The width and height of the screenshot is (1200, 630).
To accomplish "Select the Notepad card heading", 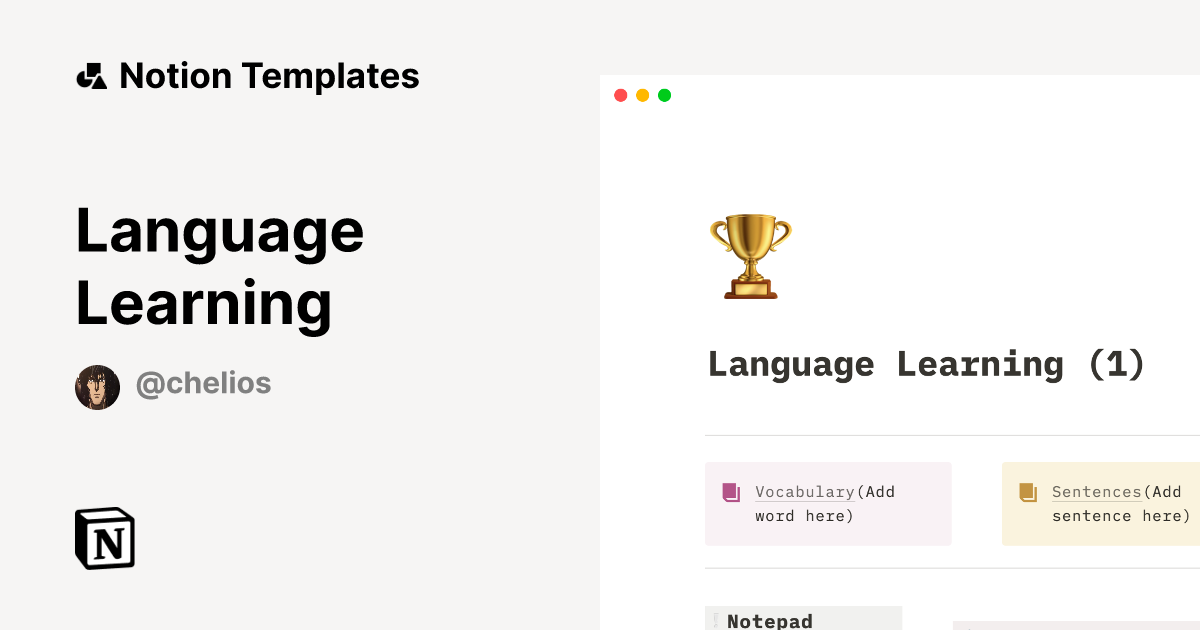I will tap(768, 621).
